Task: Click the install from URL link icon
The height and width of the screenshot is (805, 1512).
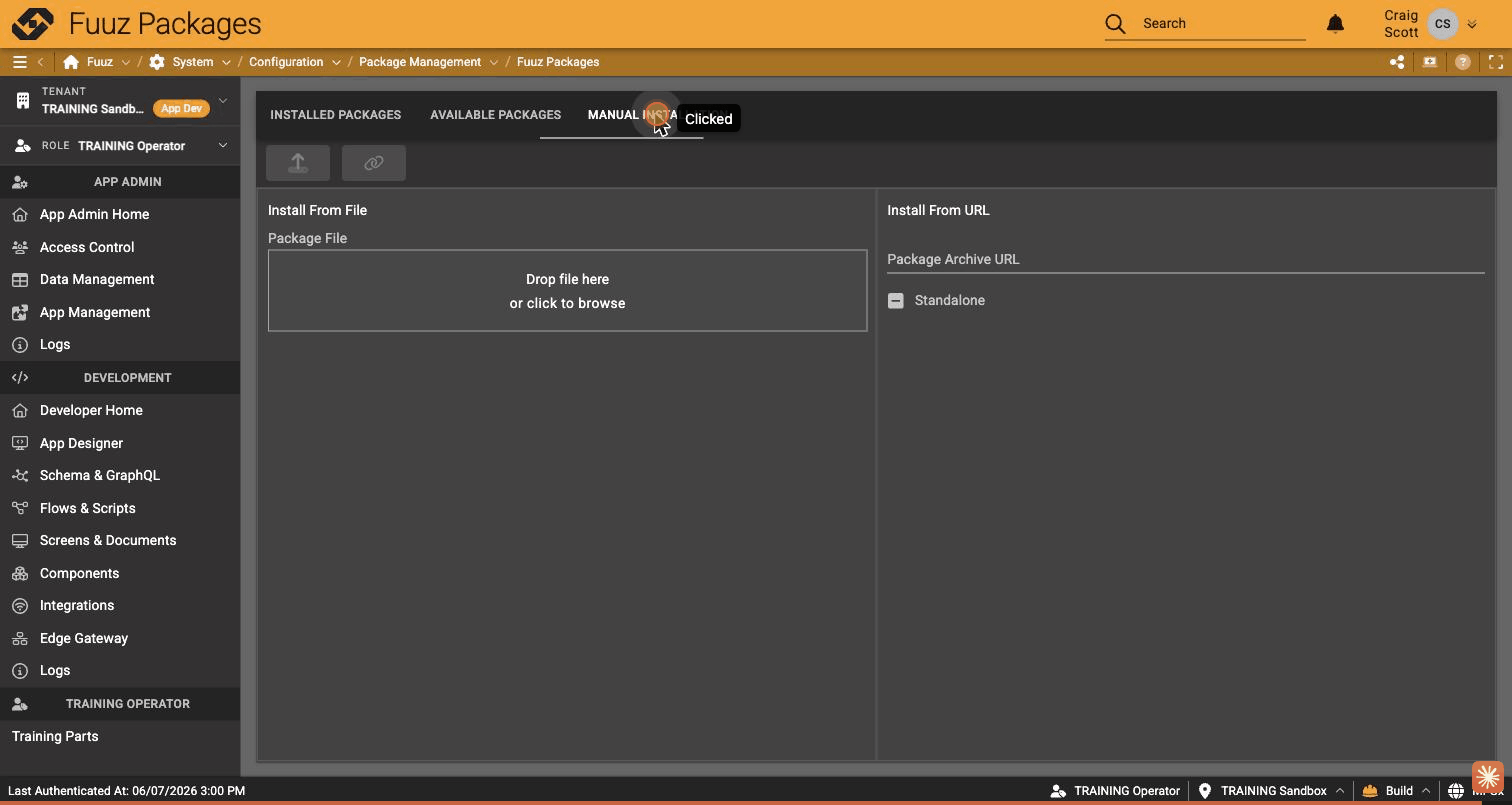Action: (374, 163)
